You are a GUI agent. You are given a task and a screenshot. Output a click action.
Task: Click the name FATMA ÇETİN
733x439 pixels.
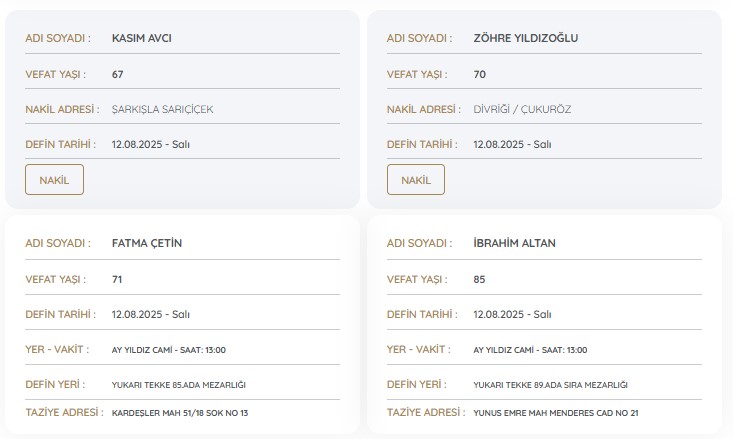point(147,243)
